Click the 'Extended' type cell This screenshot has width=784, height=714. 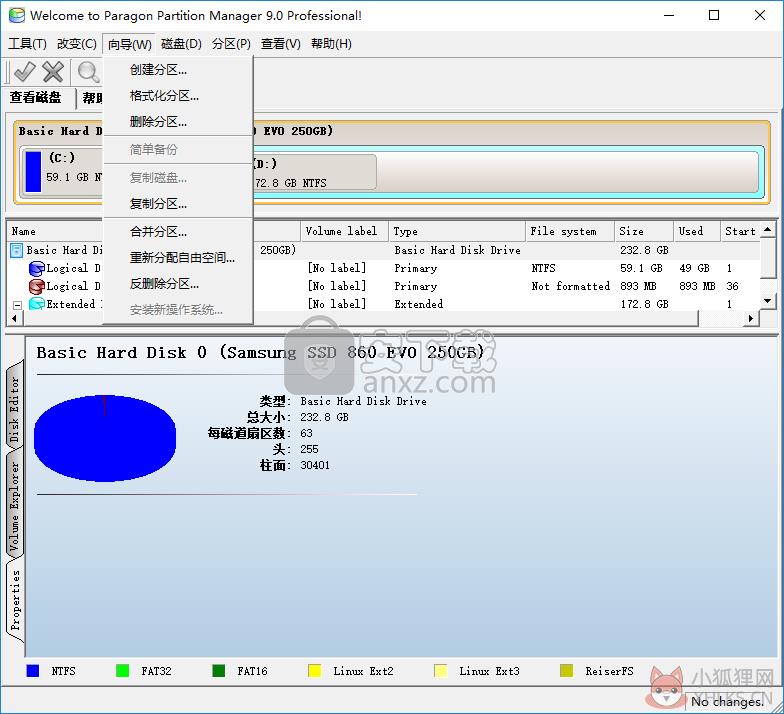[x=418, y=304]
